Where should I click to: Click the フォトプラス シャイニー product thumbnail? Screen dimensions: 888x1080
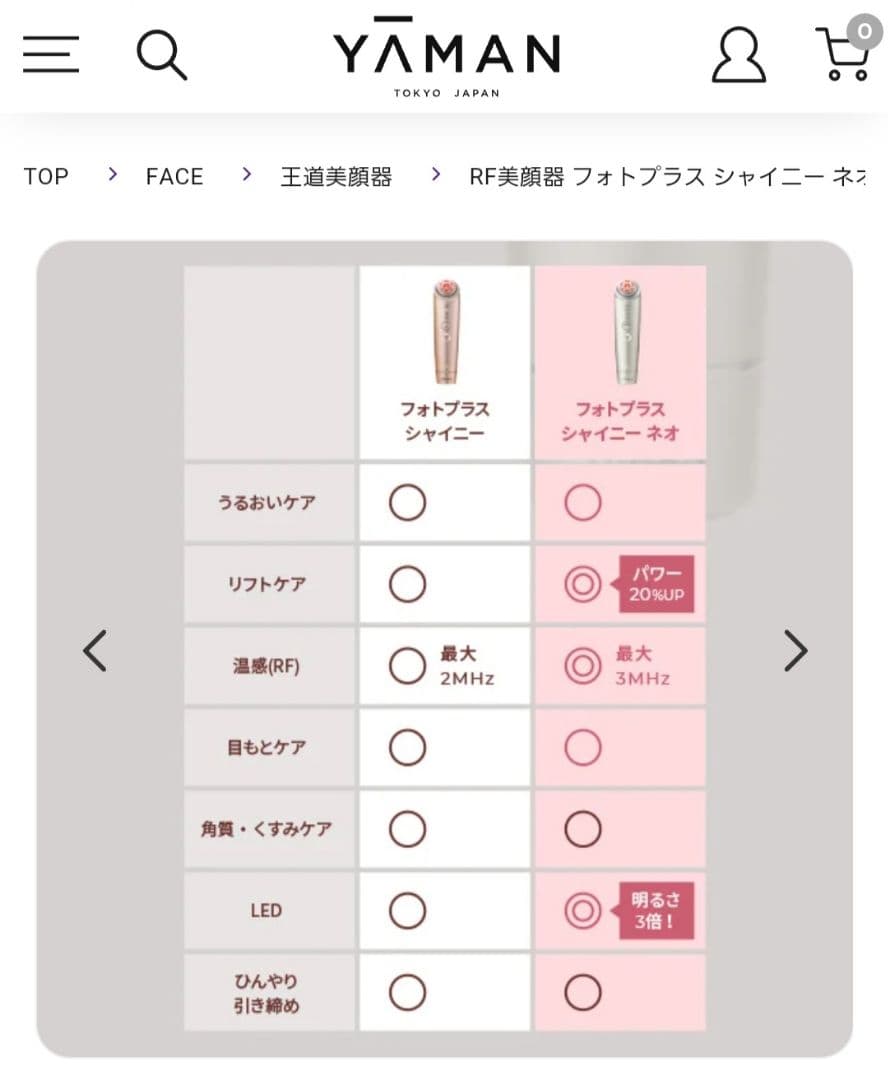click(x=444, y=330)
